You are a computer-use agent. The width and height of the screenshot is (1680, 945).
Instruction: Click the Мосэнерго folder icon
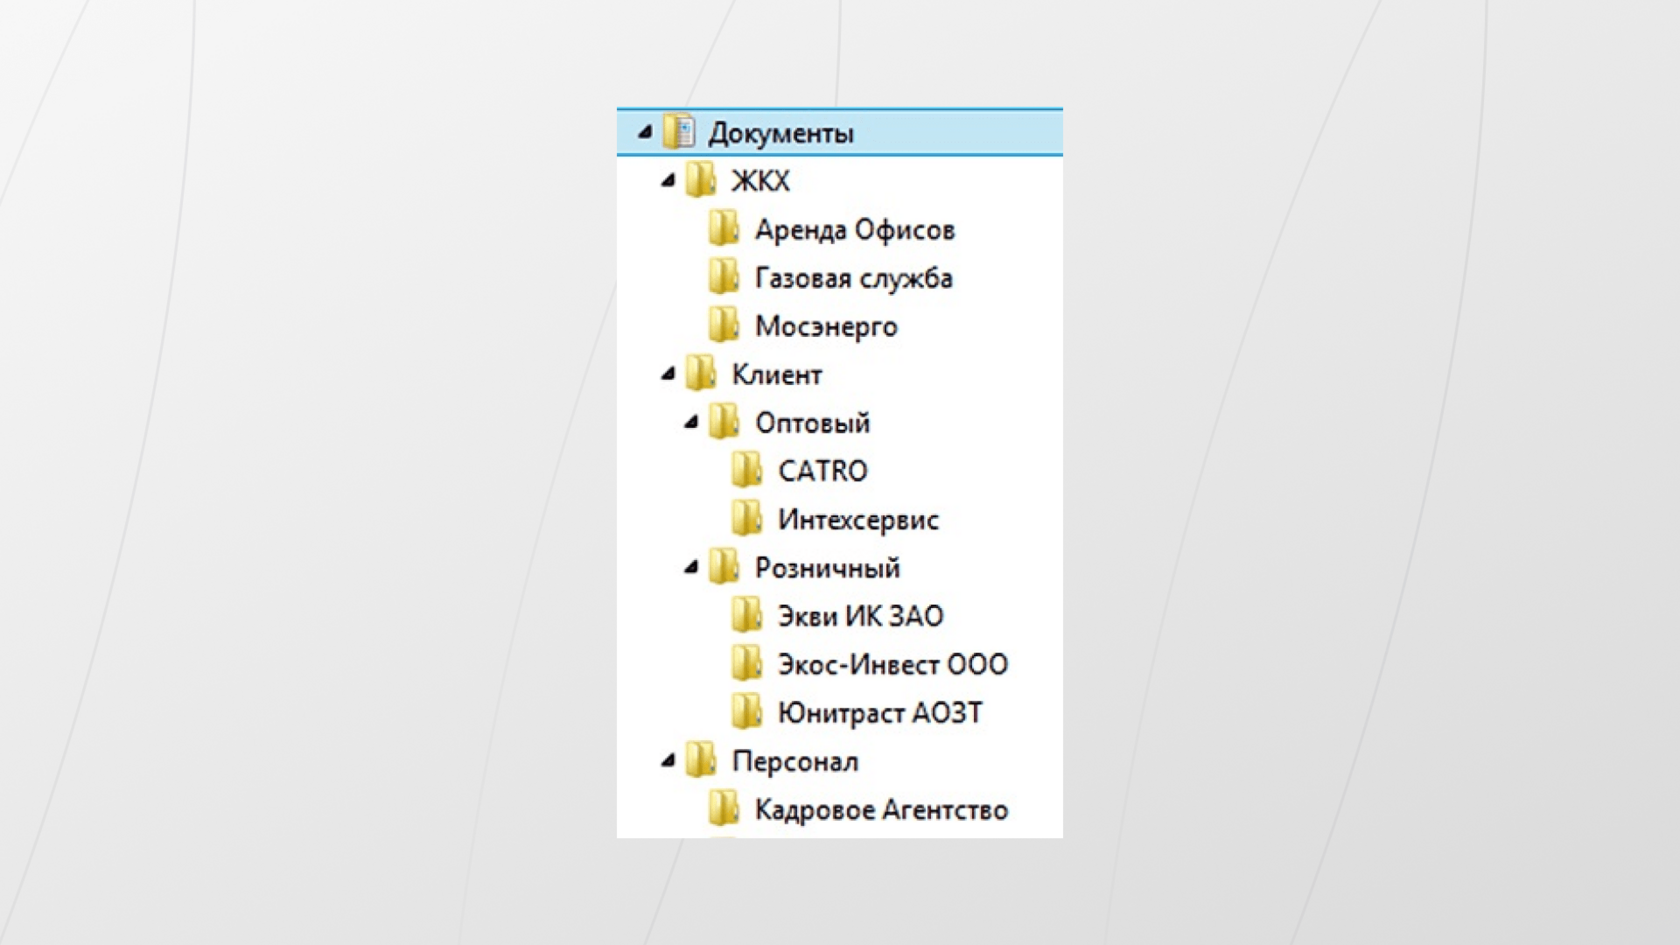(x=724, y=325)
